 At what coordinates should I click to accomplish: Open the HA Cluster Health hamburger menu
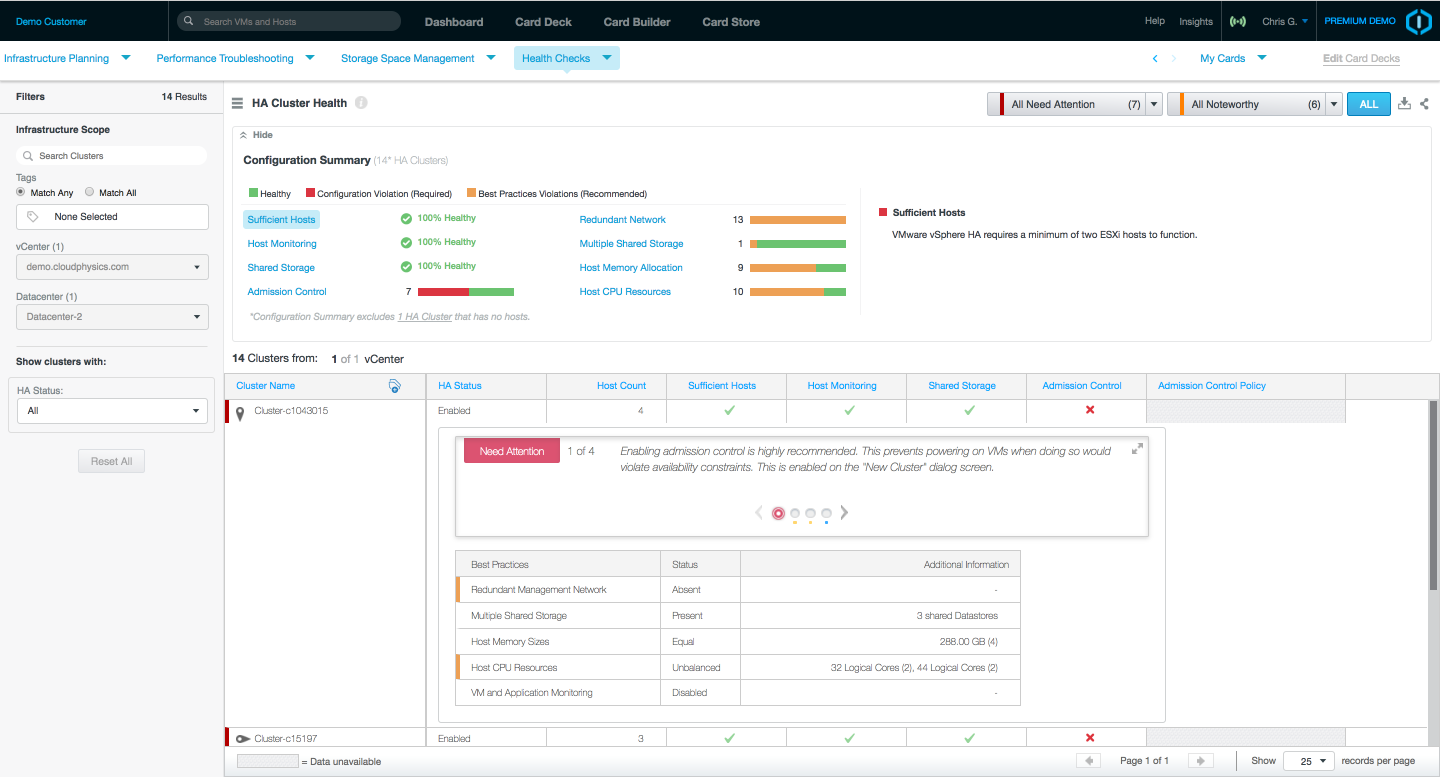coord(238,103)
